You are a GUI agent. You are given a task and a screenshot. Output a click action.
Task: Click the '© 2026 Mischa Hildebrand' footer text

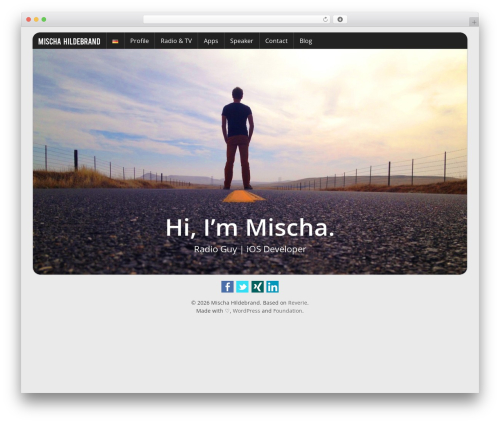click(226, 303)
